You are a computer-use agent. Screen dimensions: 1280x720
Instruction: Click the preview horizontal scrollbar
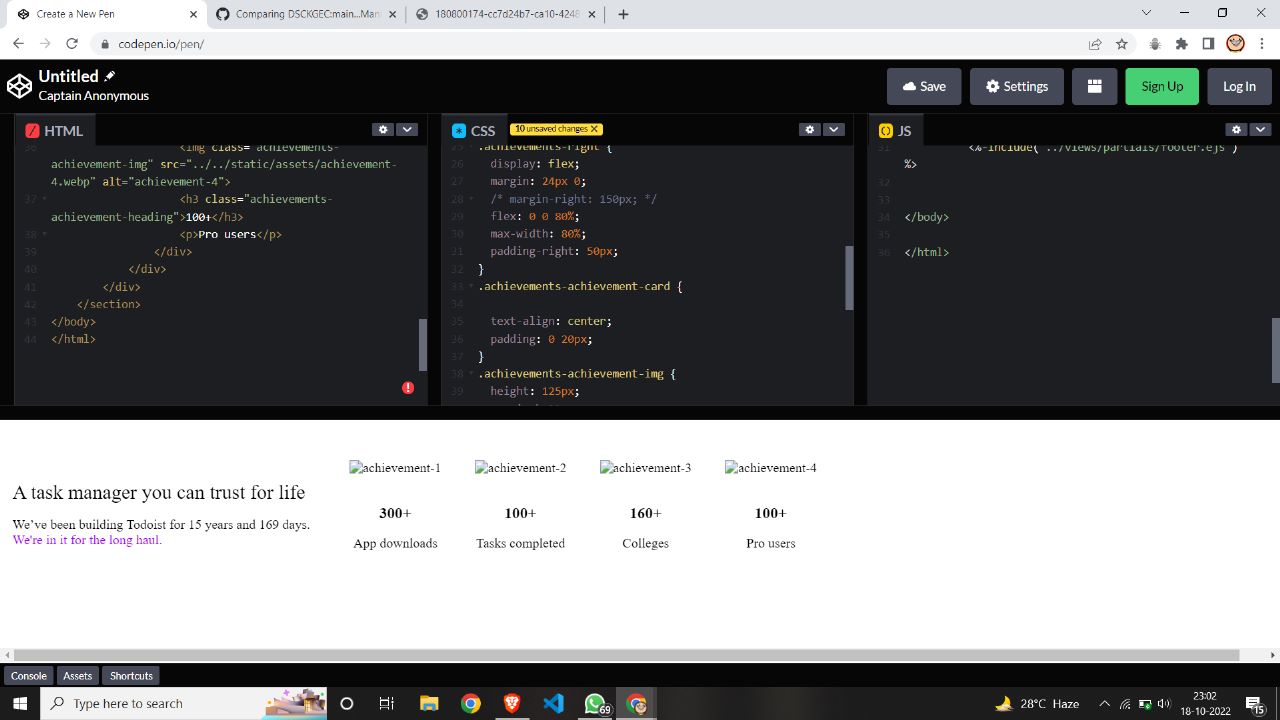pos(627,655)
